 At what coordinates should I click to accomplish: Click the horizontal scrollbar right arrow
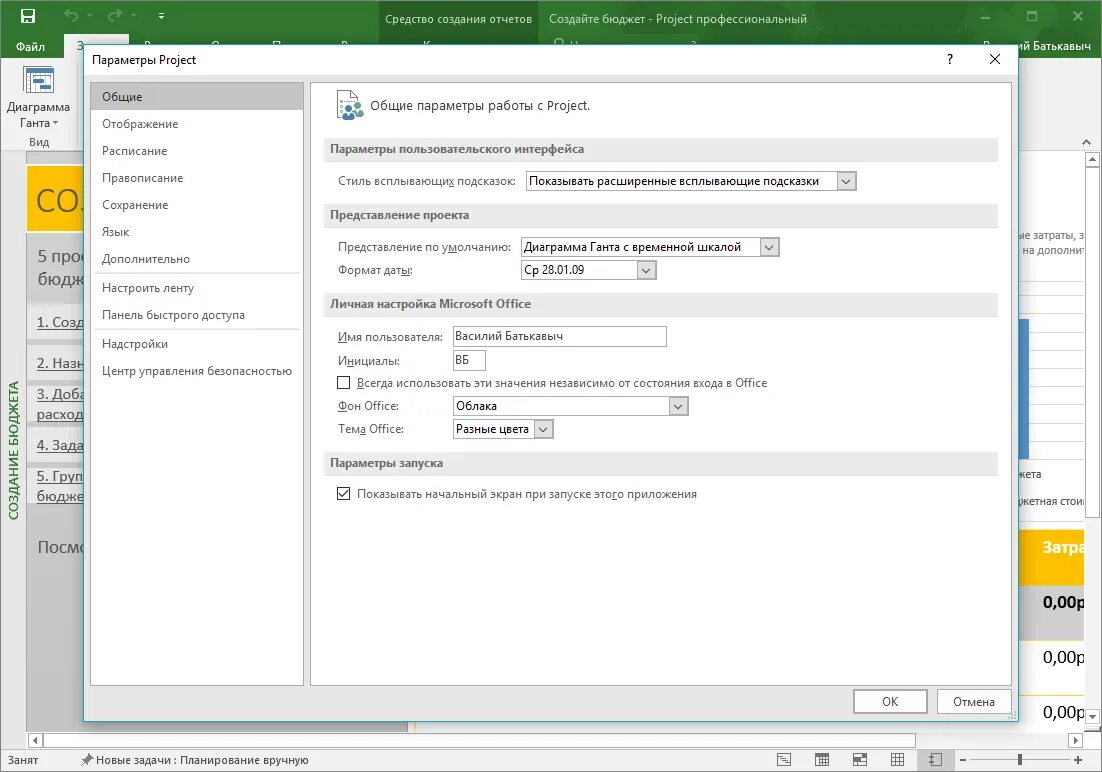[x=1075, y=740]
